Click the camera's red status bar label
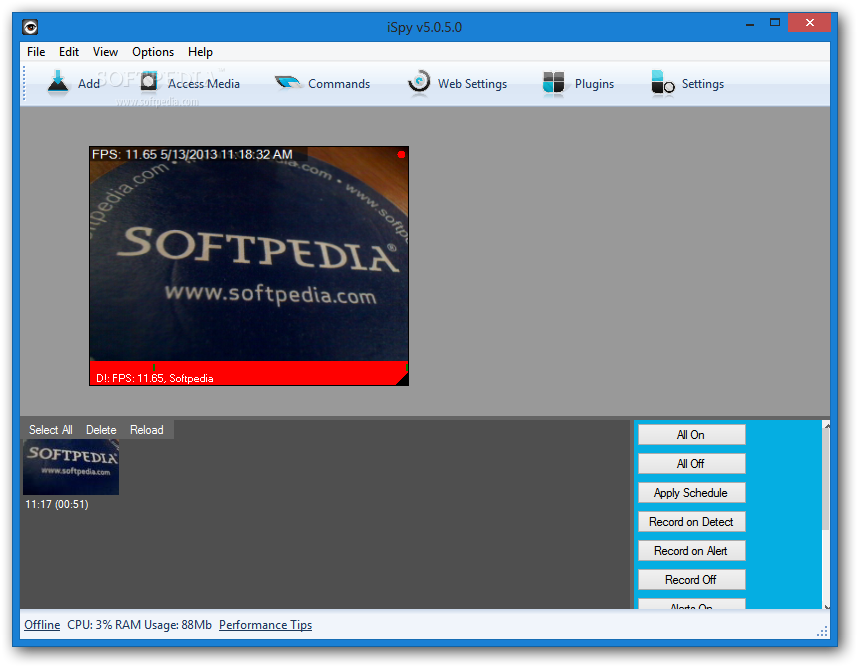 point(155,378)
